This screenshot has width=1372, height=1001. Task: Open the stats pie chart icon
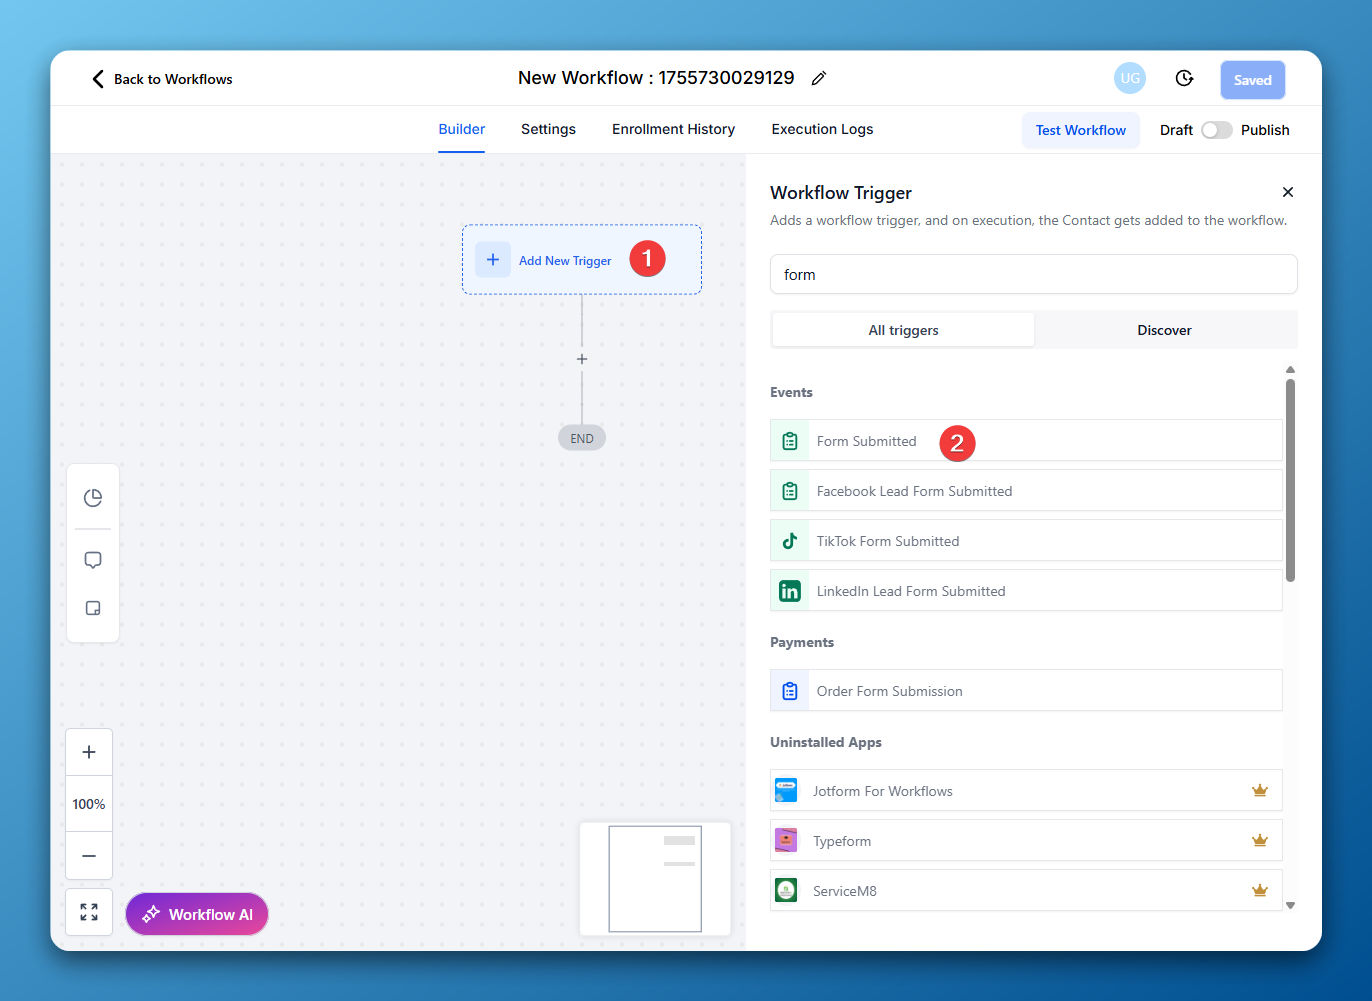(x=93, y=498)
